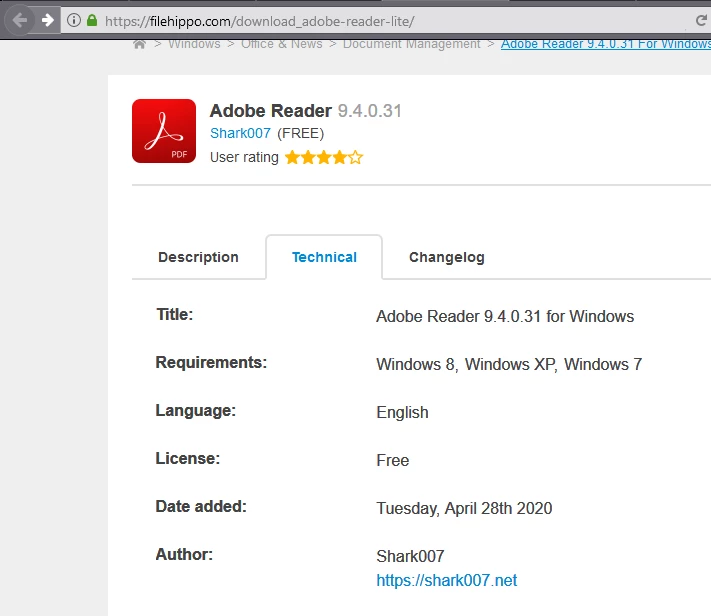Click the Adobe Reader PDF app icon
This screenshot has width=711, height=616.
(164, 131)
